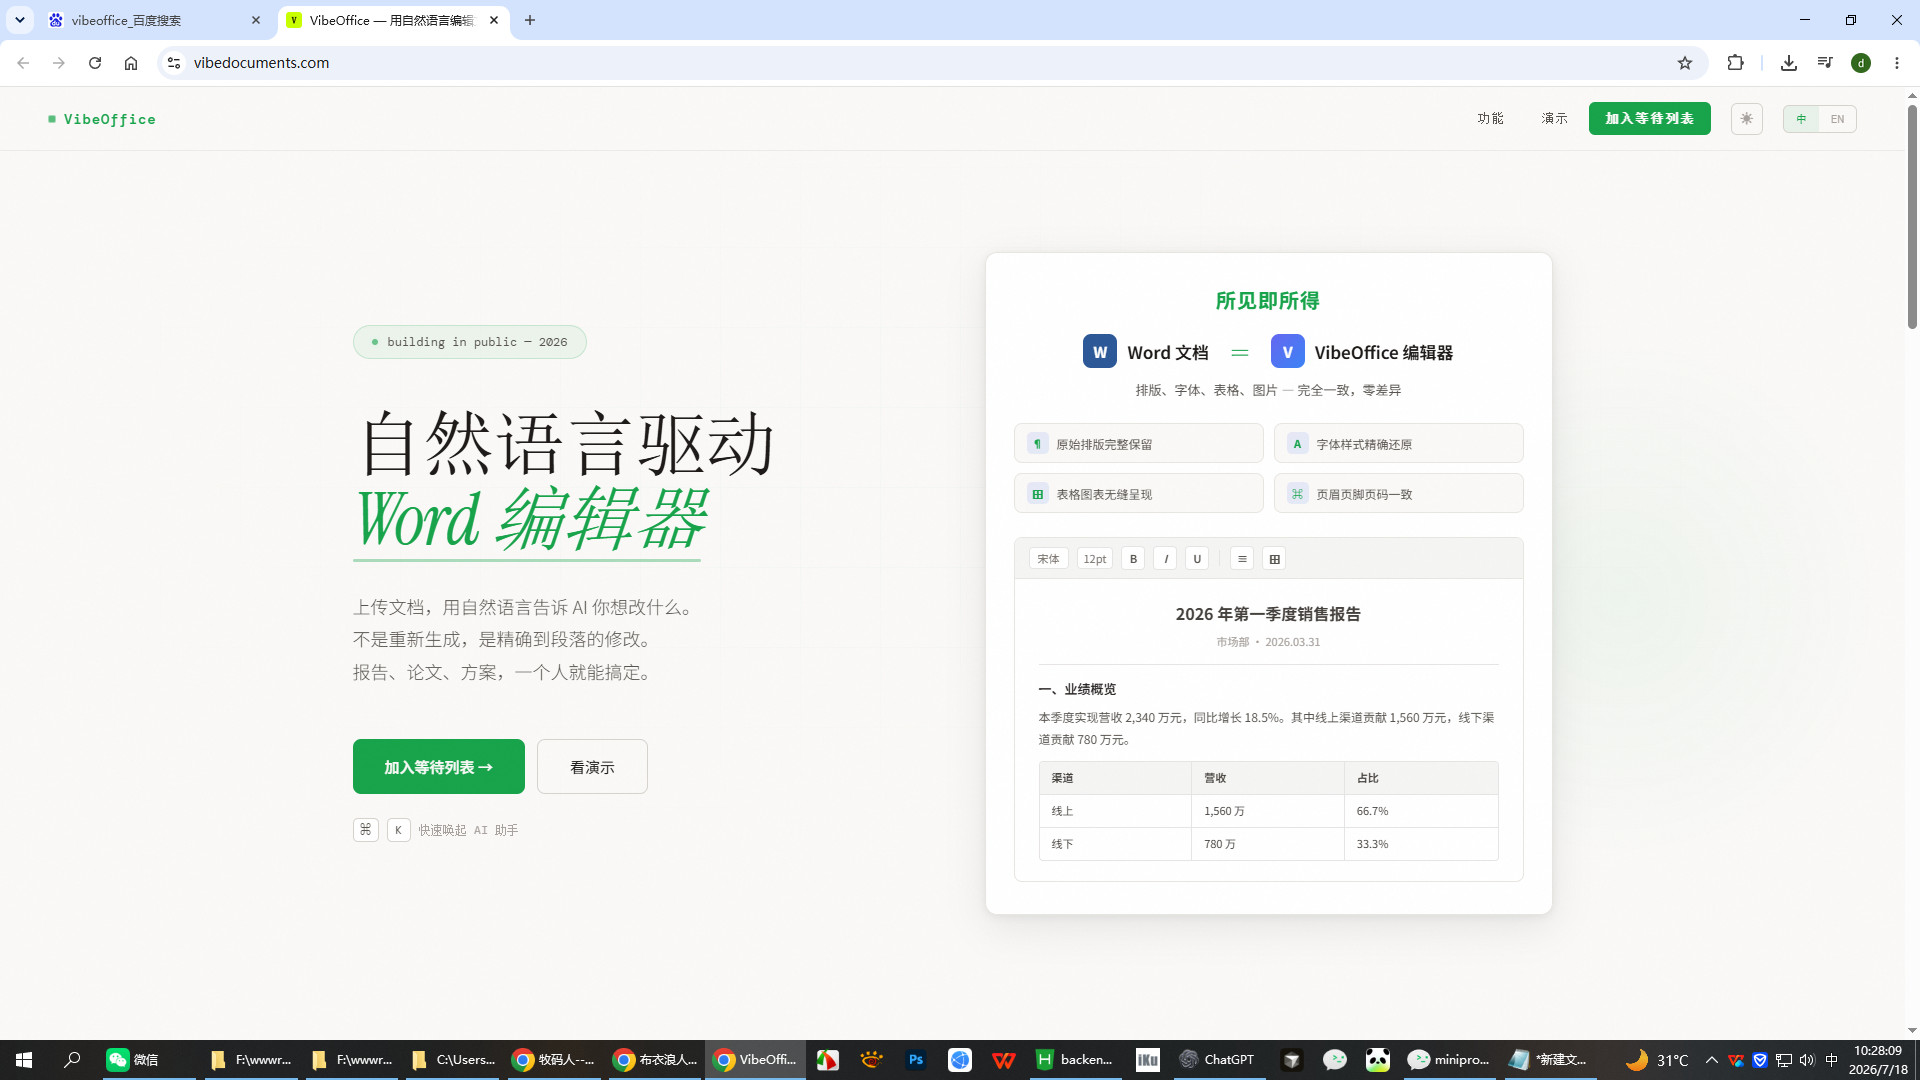Click the 1,560 万 table cell
Viewport: 1920px width, 1080px height.
pyautogui.click(x=1268, y=811)
